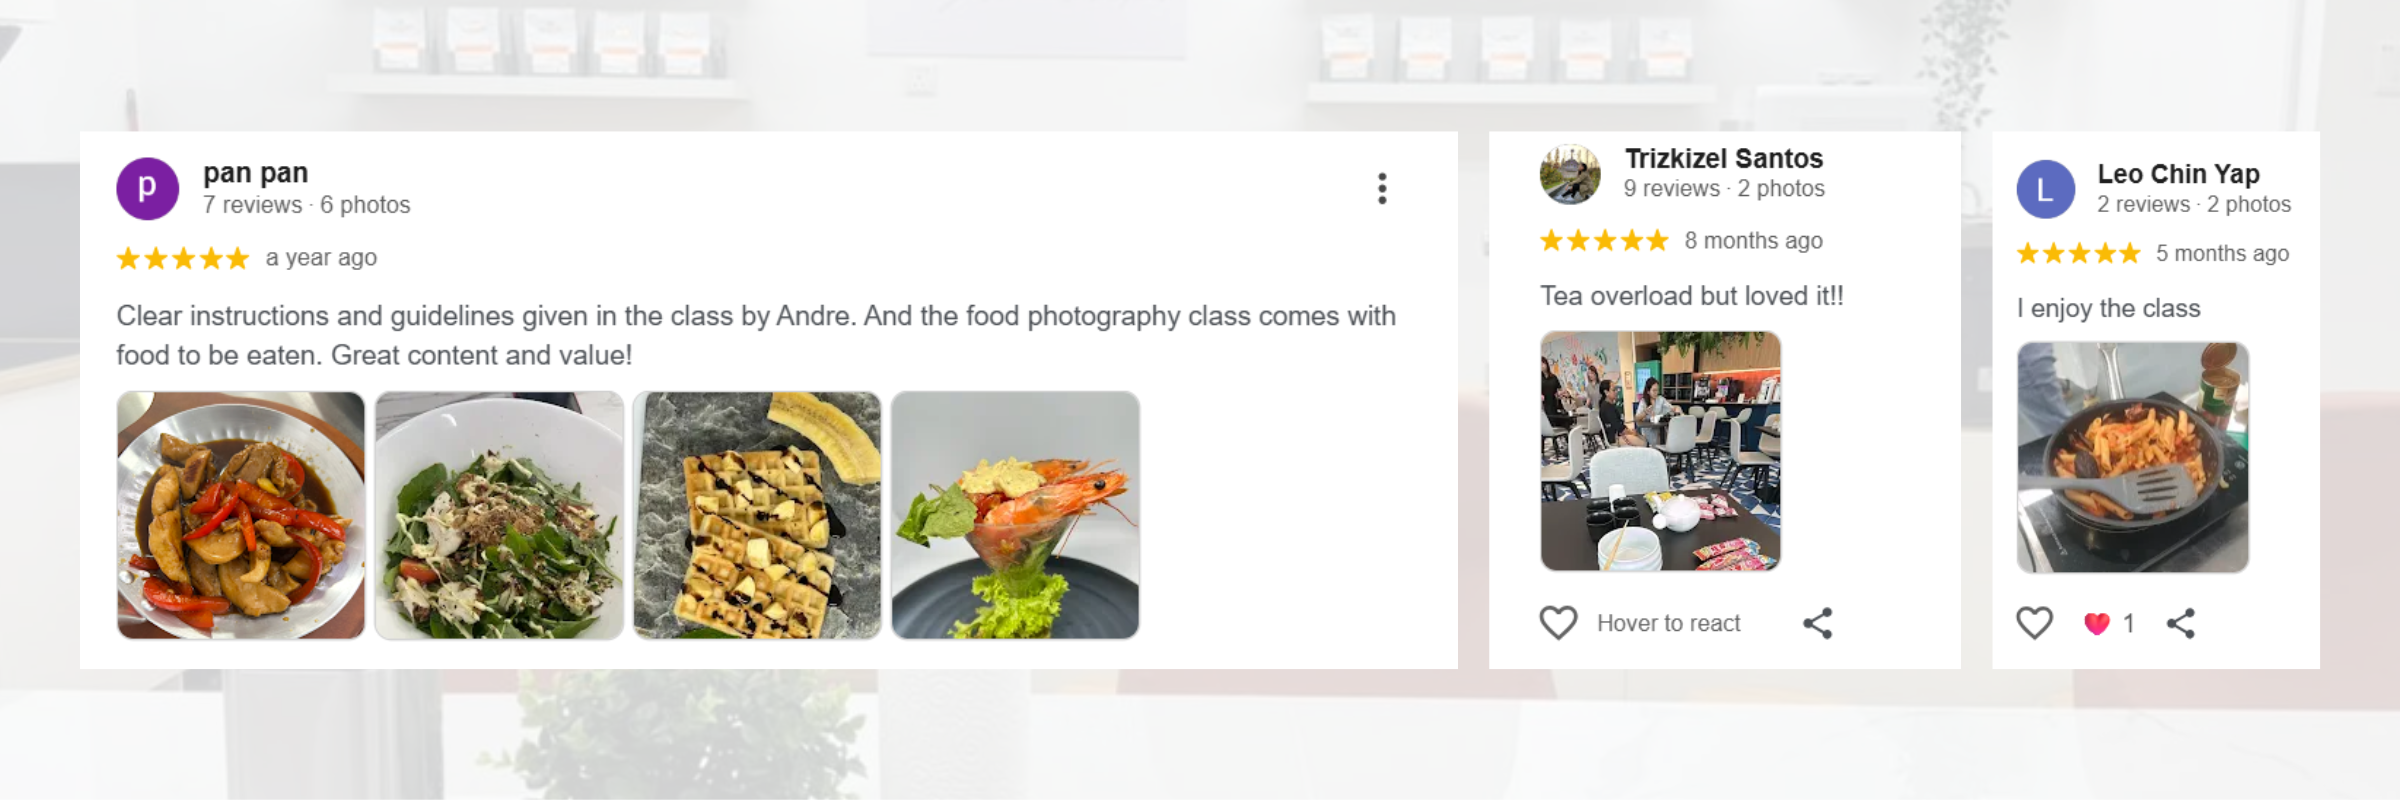Open the pasta in pan photo
Image resolution: width=2400 pixels, height=800 pixels.
point(2133,457)
